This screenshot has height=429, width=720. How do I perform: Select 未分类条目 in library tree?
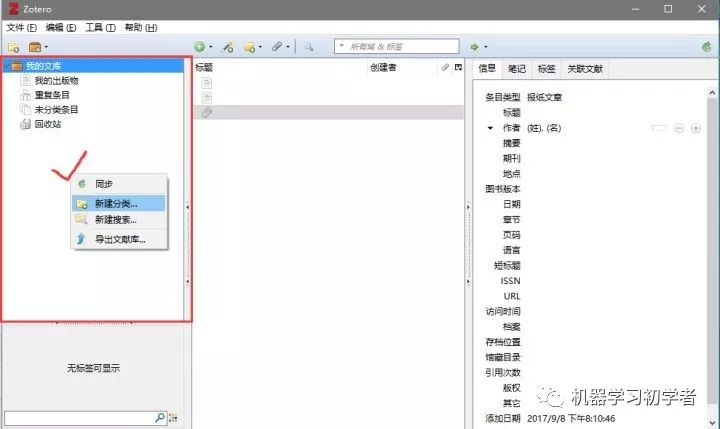coord(56,110)
